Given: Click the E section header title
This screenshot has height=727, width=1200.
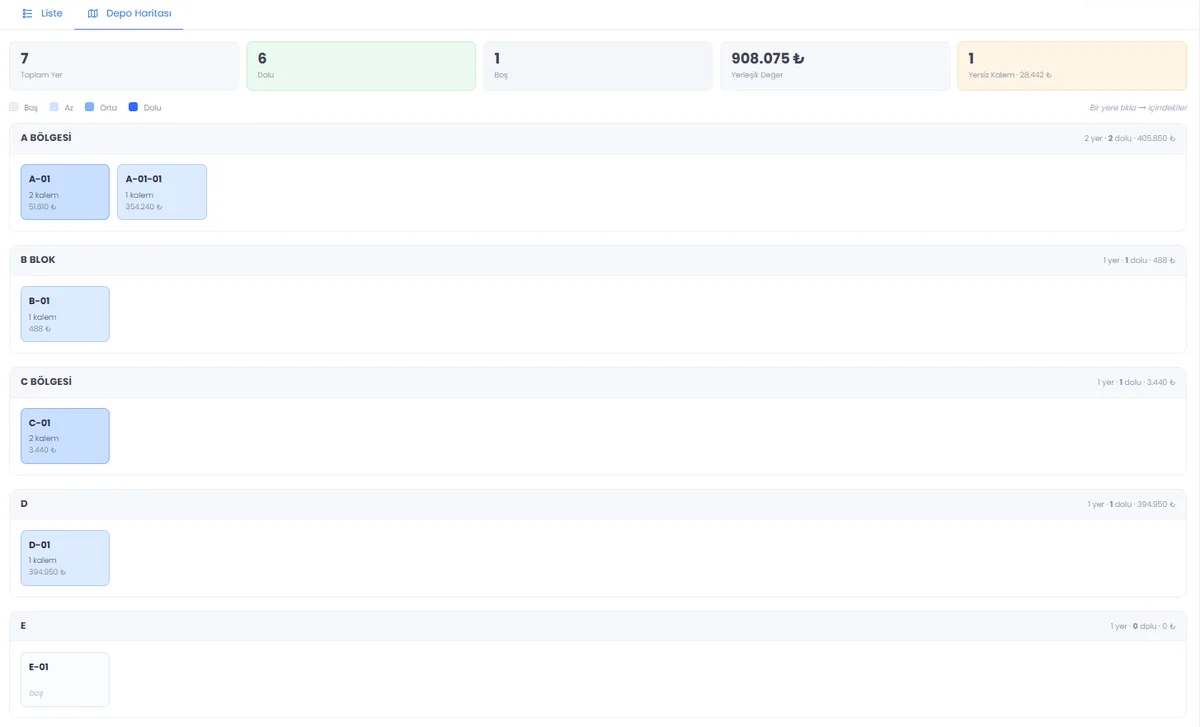Looking at the screenshot, I should click(24, 626).
